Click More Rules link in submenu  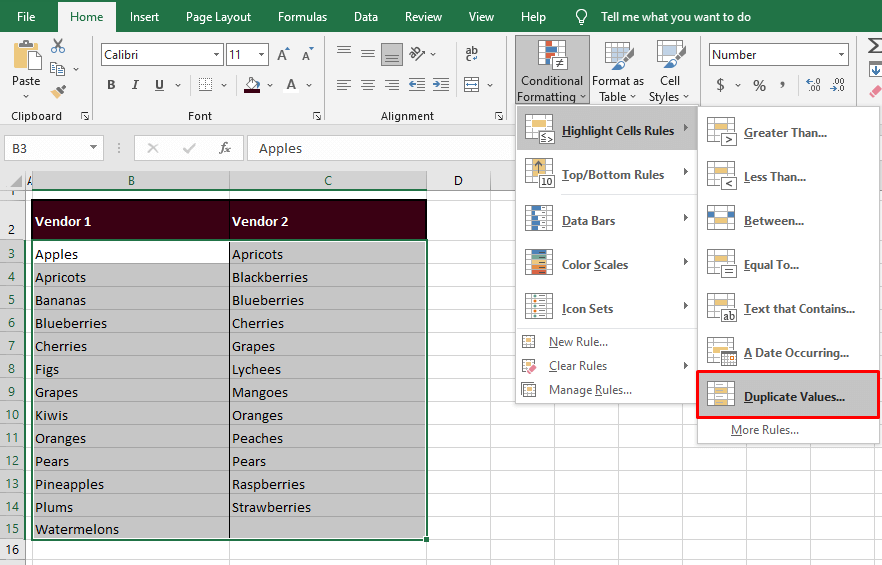764,430
